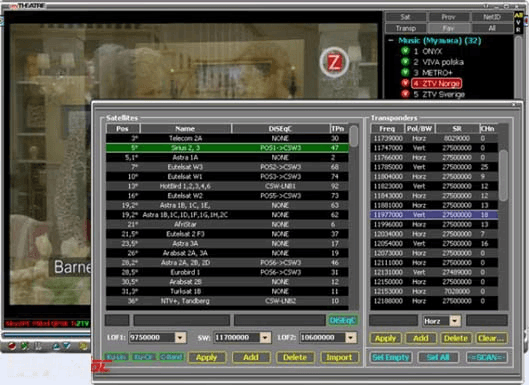Select the Hotbird 1,2,3,4,6 satellite row

click(227, 186)
